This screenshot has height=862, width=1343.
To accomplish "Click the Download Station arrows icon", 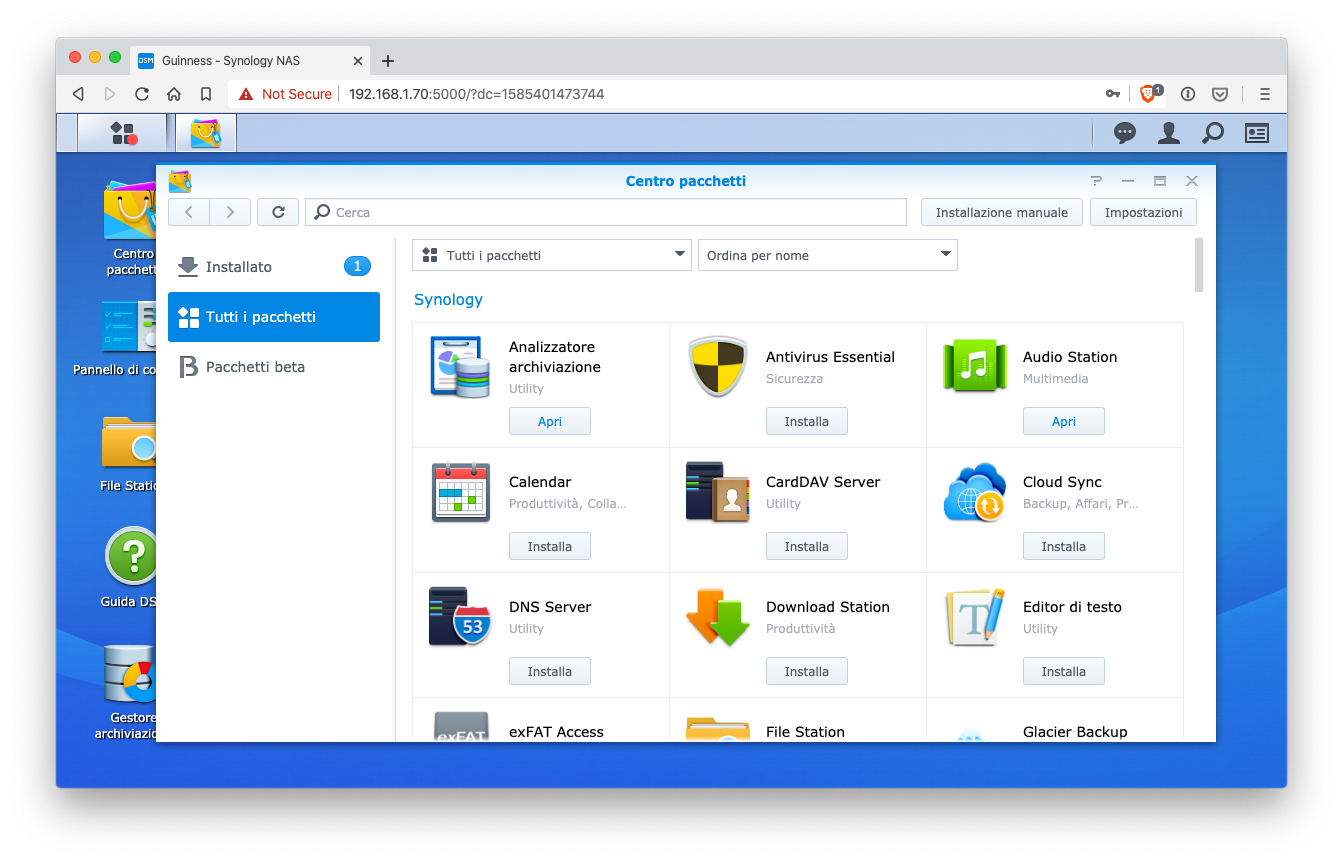I will [x=718, y=617].
